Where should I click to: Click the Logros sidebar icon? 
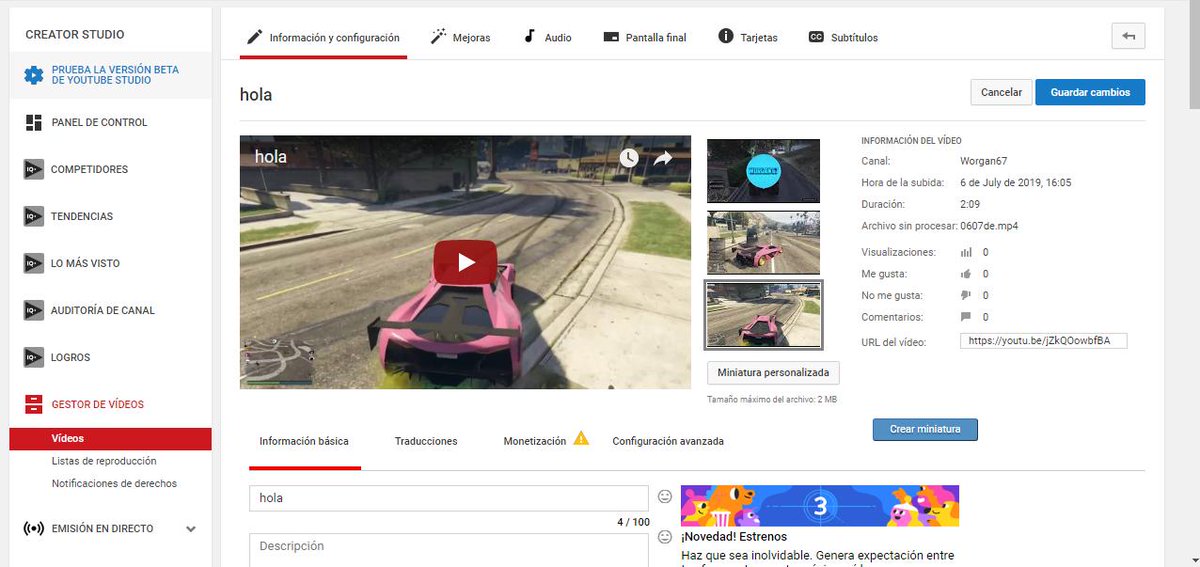[34, 357]
